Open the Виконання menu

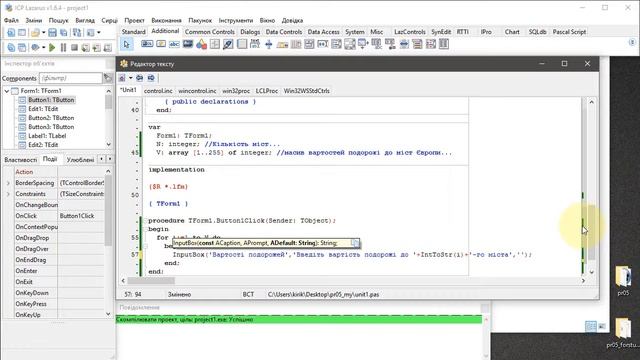tap(166, 20)
